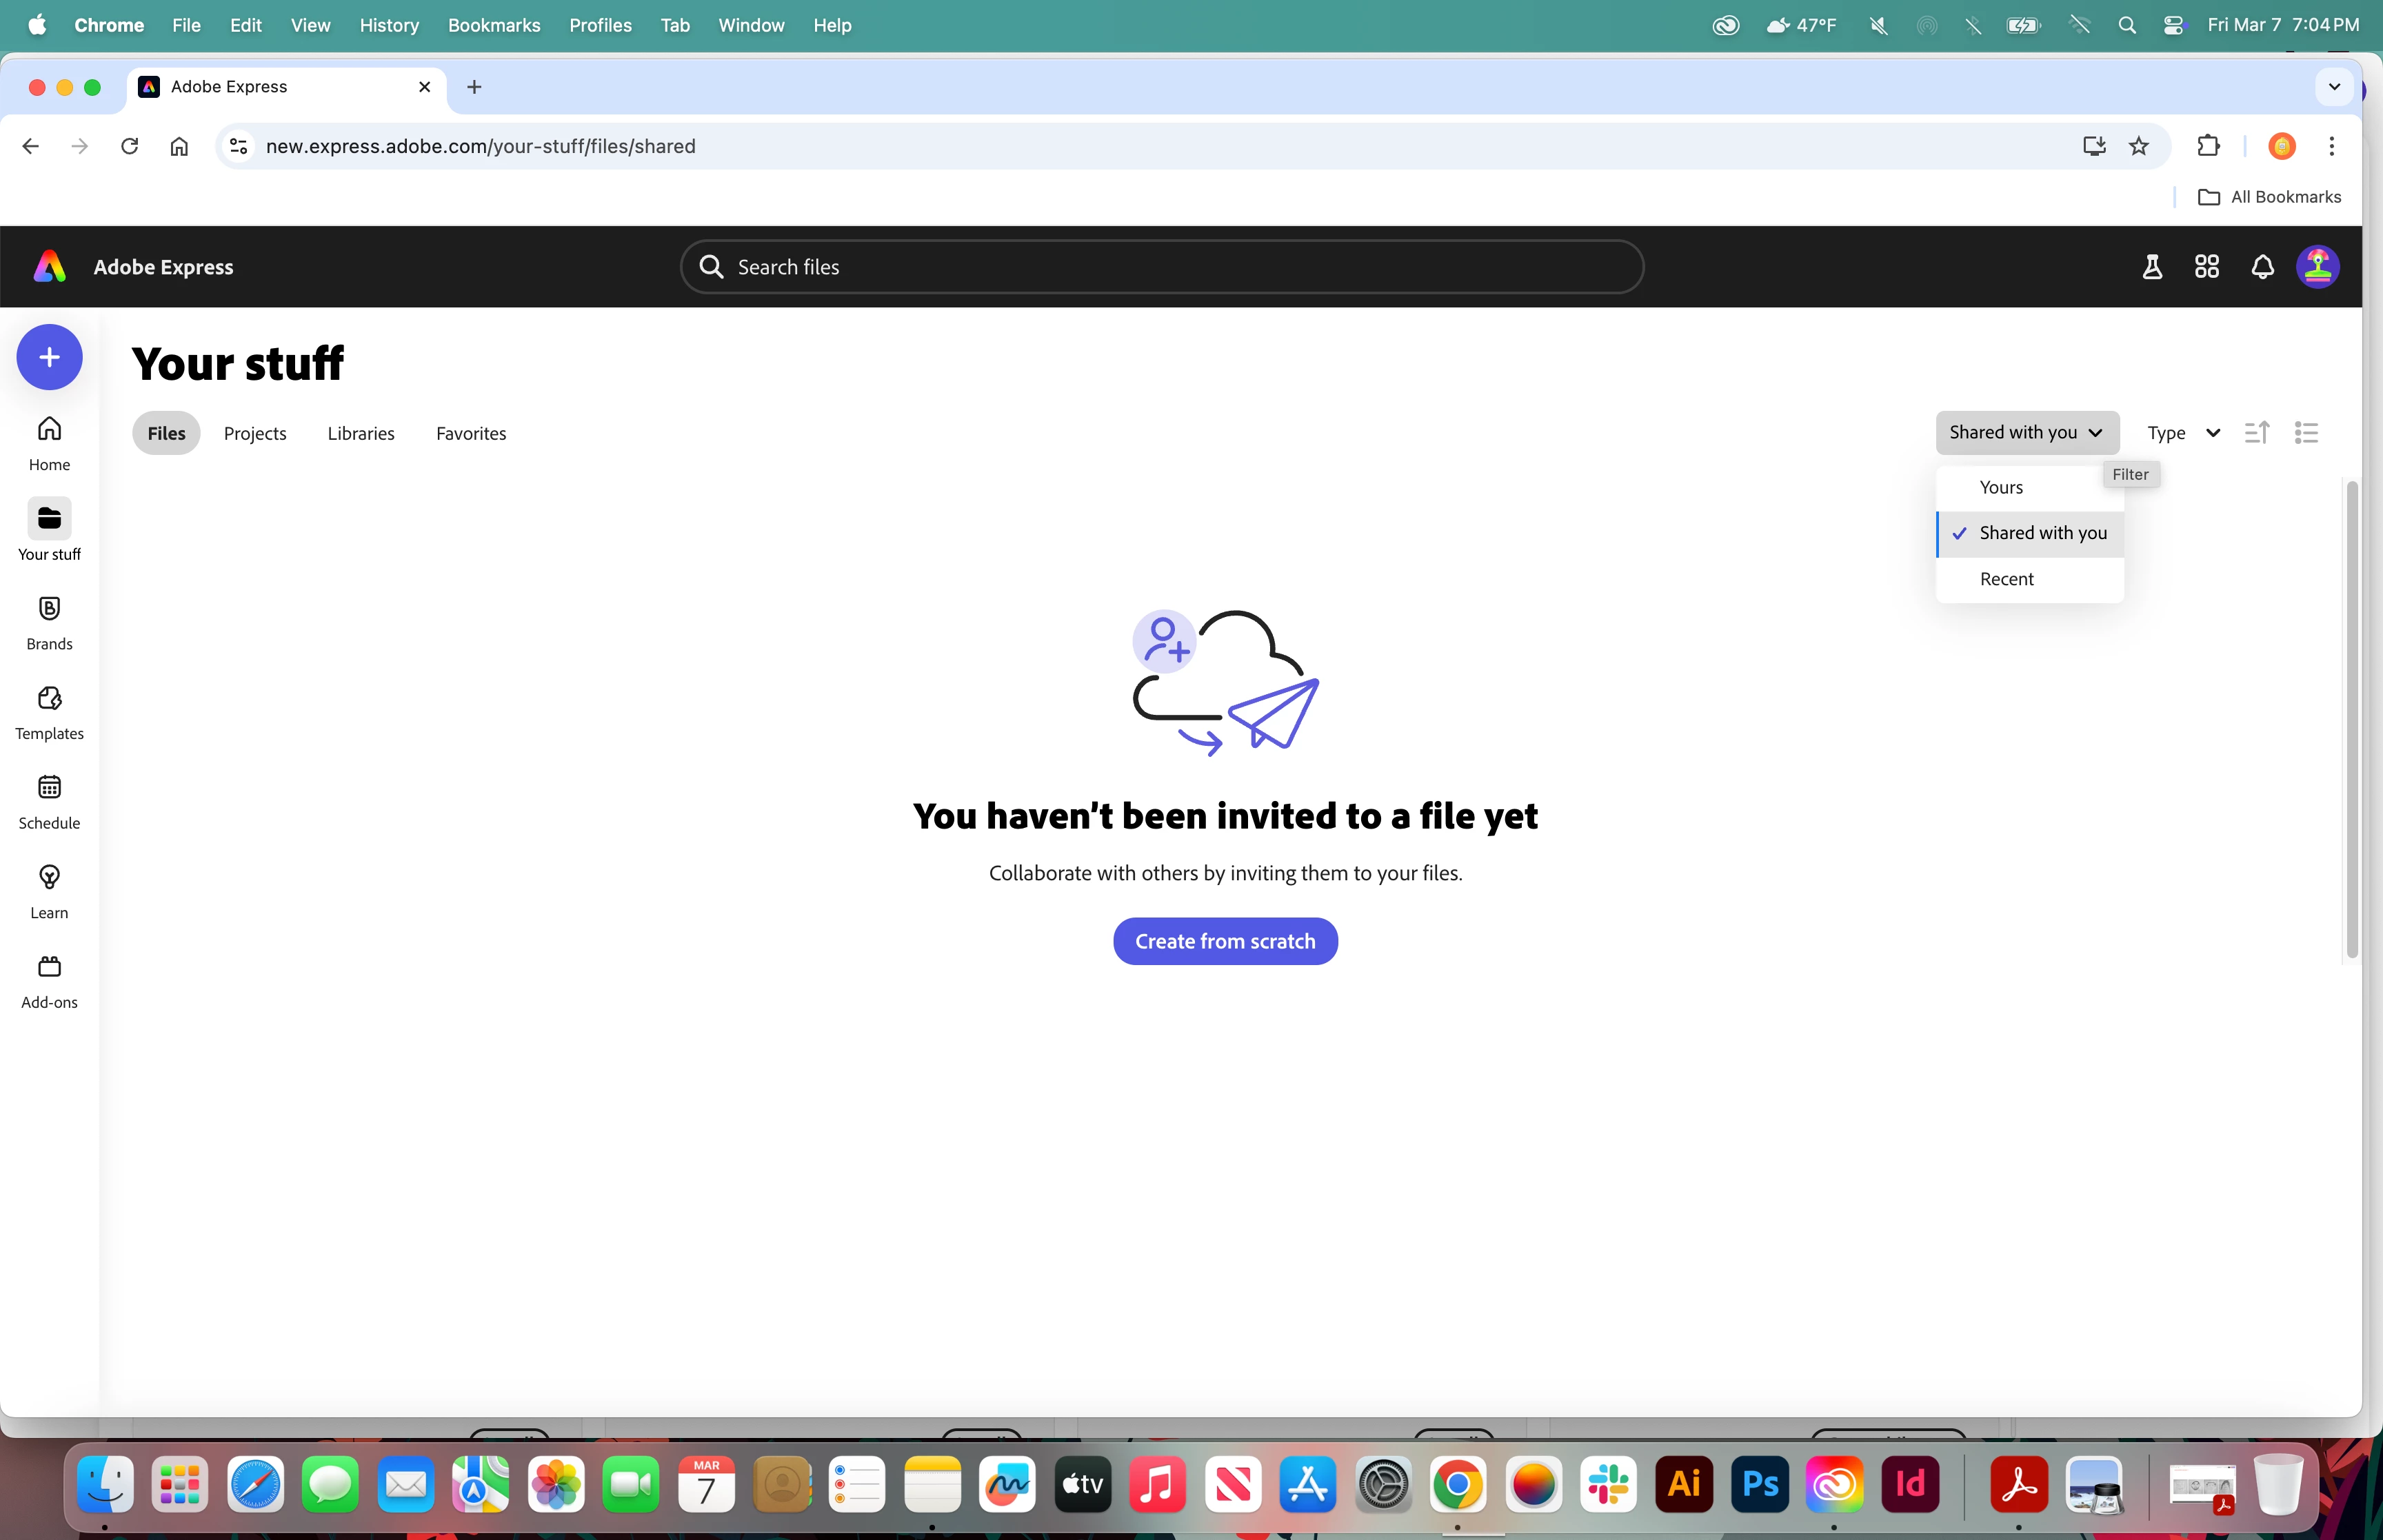Open the Learn sidebar section
2383x1540 pixels.
pyautogui.click(x=49, y=891)
